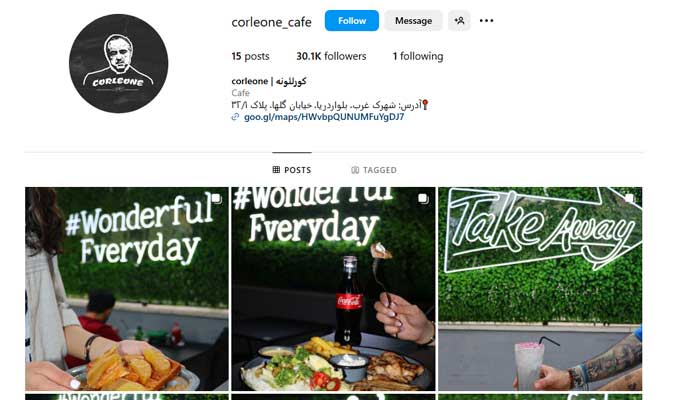The image size is (700, 400).
Task: Open the Take Away neon sign post
Action: pos(540,289)
